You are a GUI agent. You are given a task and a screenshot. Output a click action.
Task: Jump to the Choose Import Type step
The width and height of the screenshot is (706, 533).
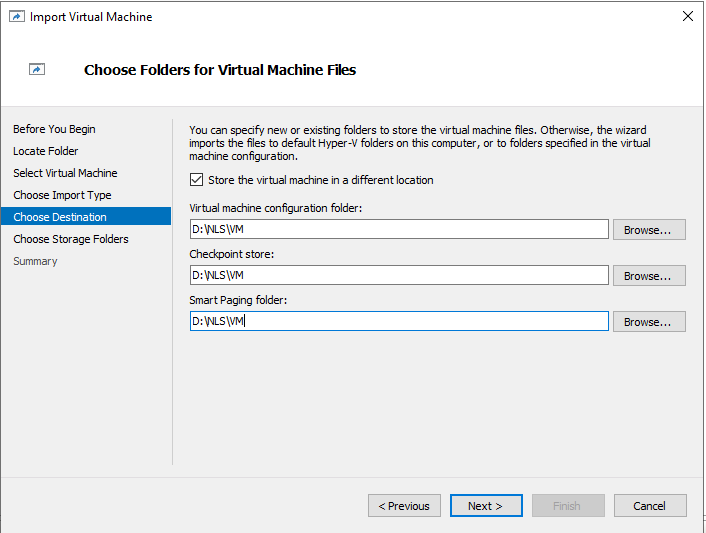point(62,195)
